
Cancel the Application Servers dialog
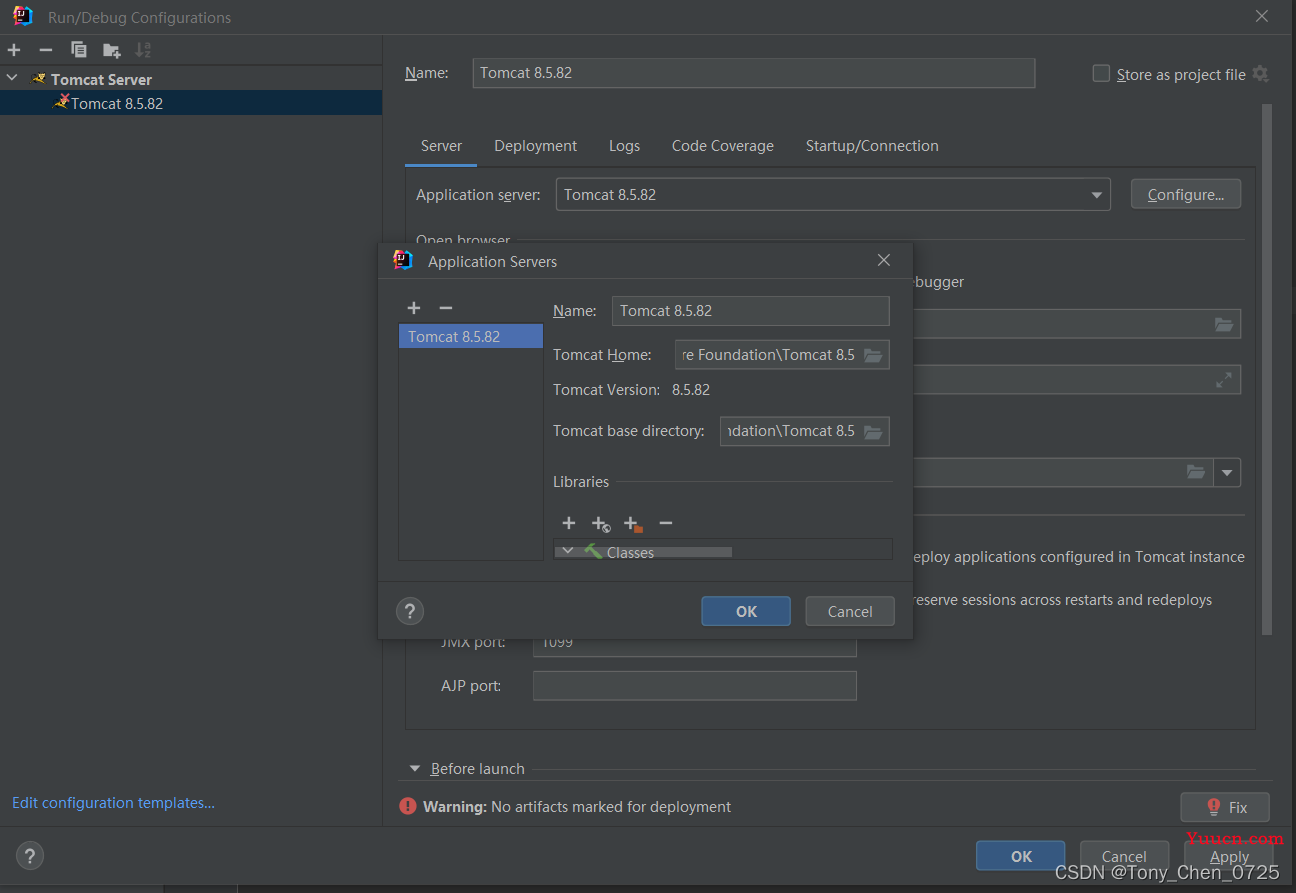click(x=850, y=611)
